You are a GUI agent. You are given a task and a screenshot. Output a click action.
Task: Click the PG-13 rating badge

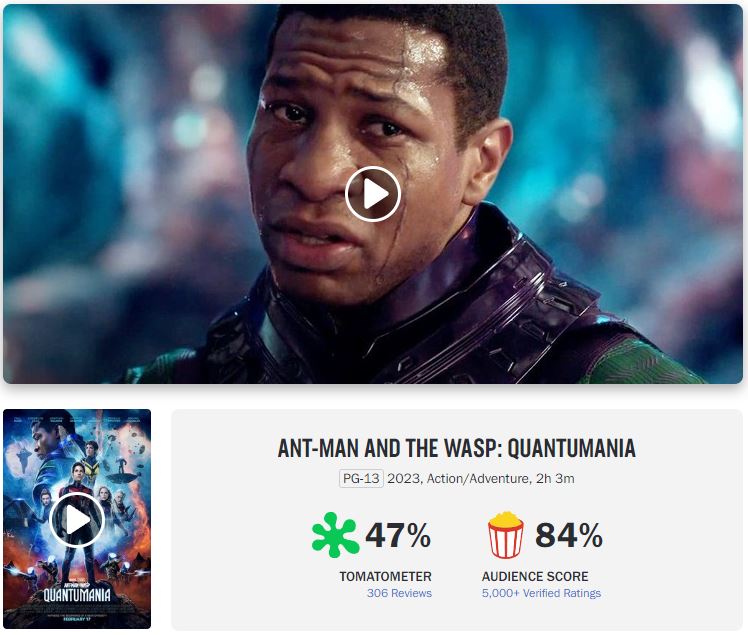coord(361,478)
